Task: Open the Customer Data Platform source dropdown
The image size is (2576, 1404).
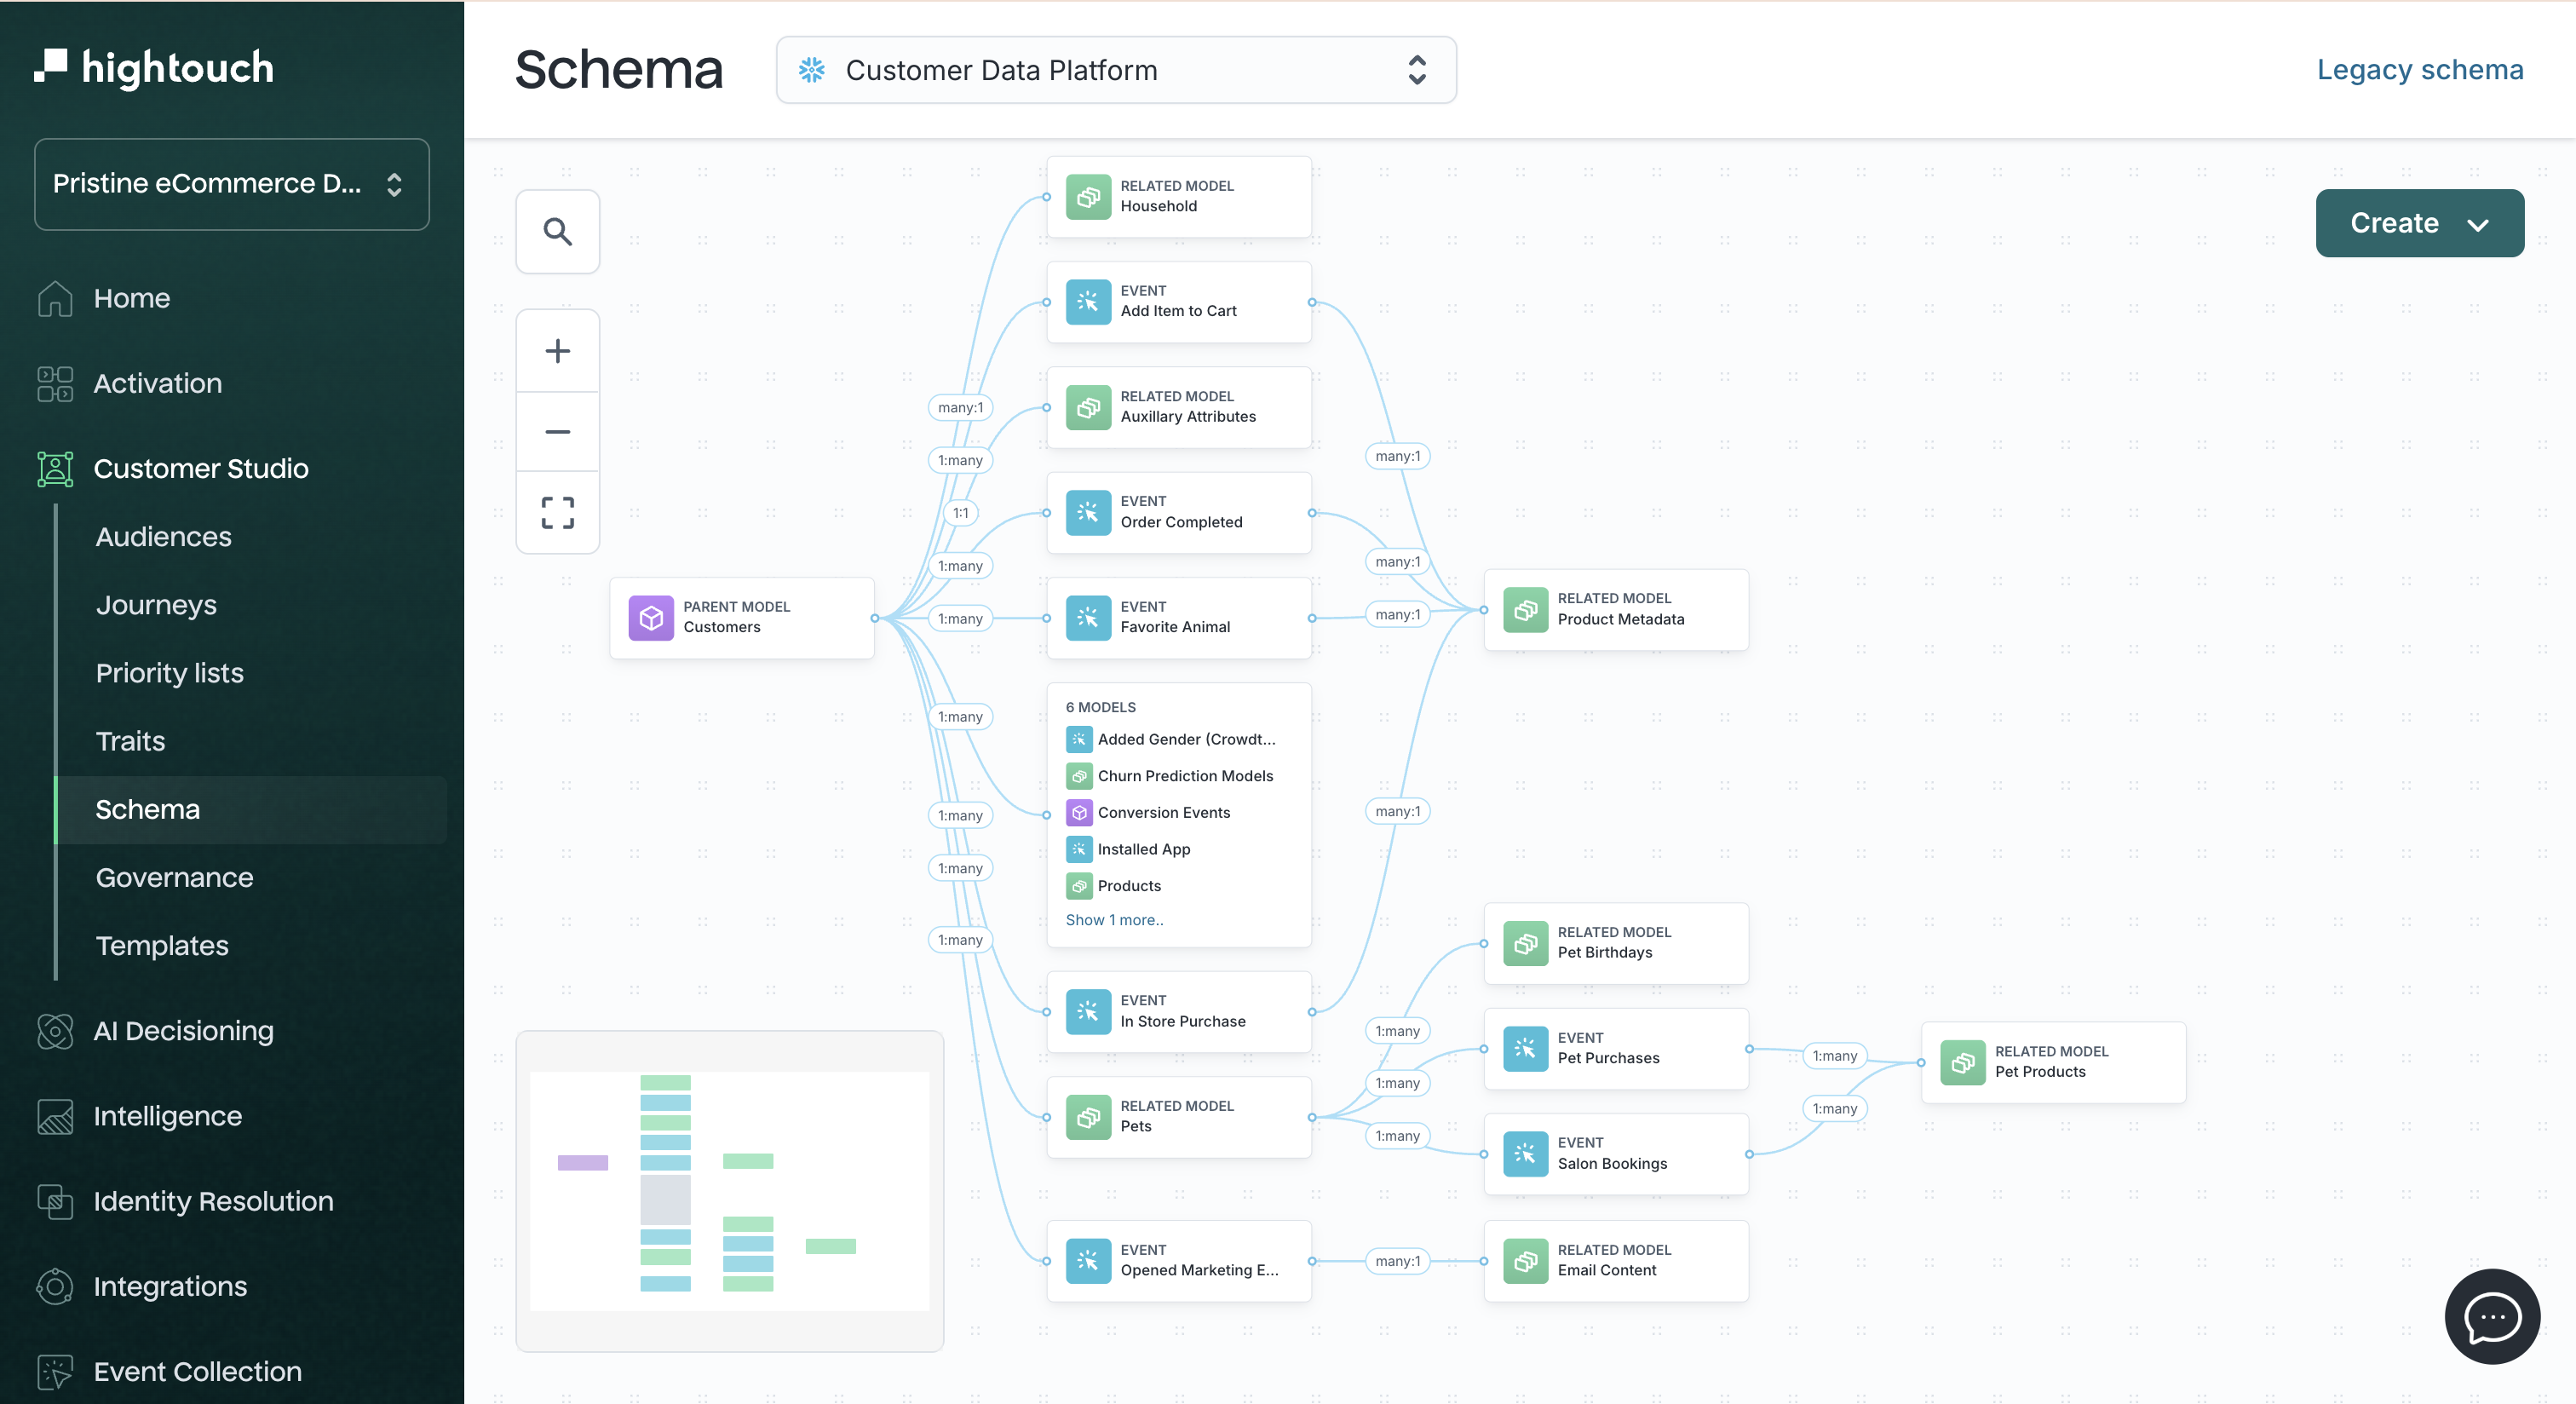Action: pyautogui.click(x=1116, y=70)
